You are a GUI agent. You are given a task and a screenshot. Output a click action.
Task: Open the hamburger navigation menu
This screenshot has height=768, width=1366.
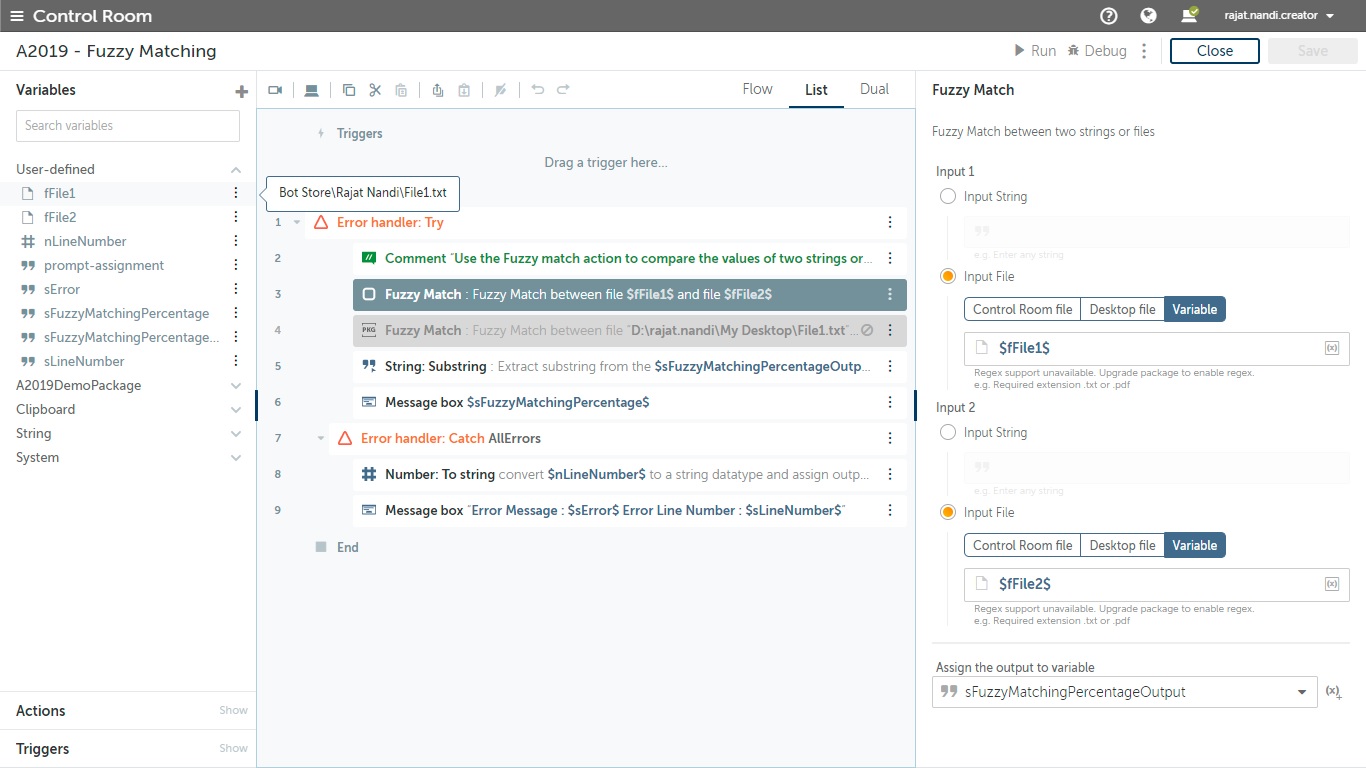coord(17,16)
